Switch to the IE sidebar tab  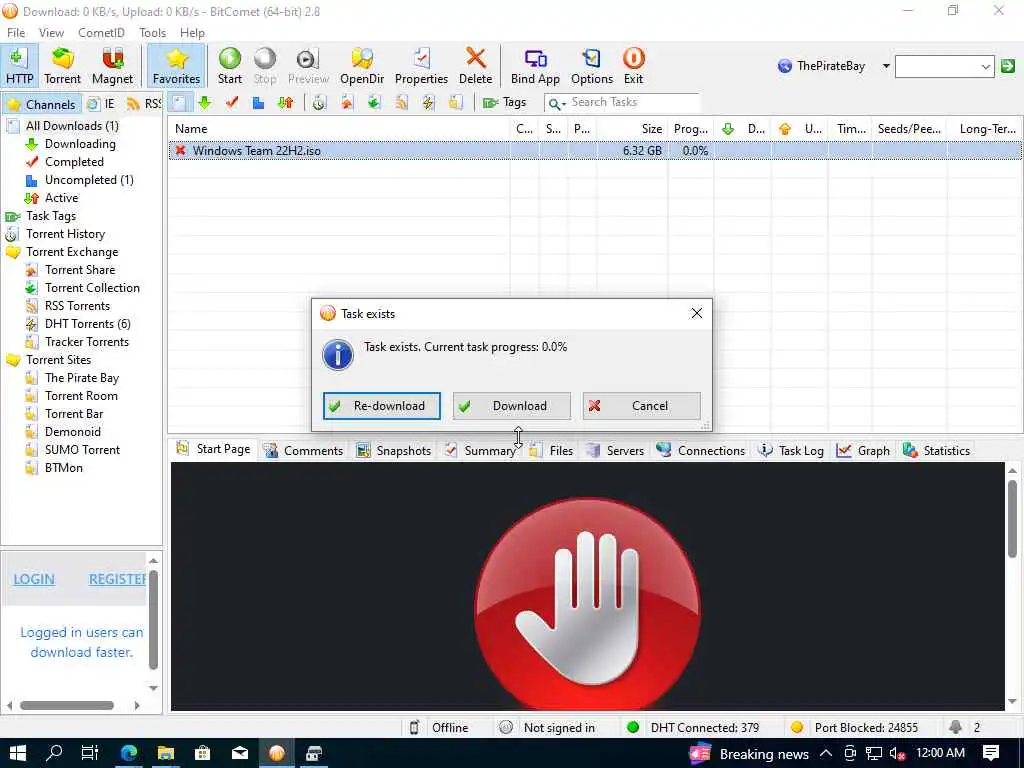tap(102, 104)
